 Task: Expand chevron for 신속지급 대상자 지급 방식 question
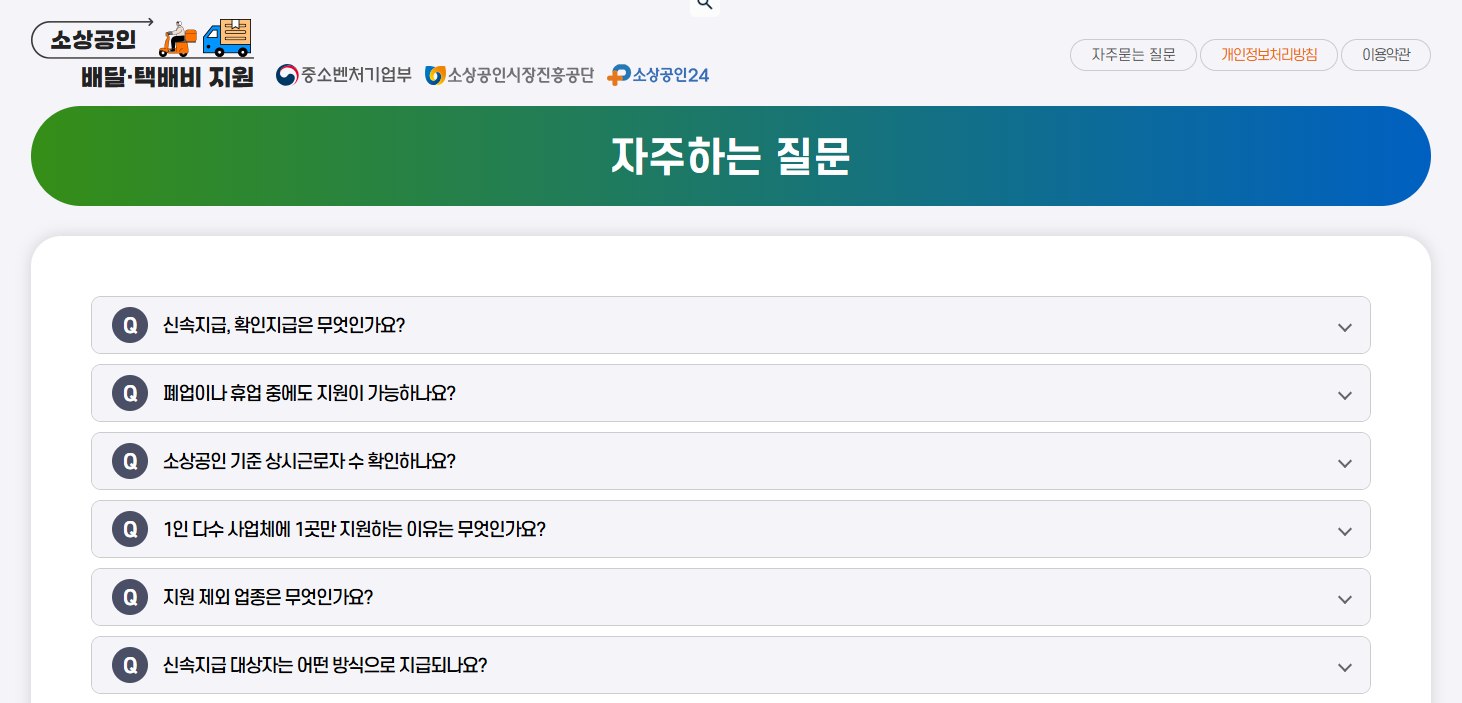pos(1345,667)
